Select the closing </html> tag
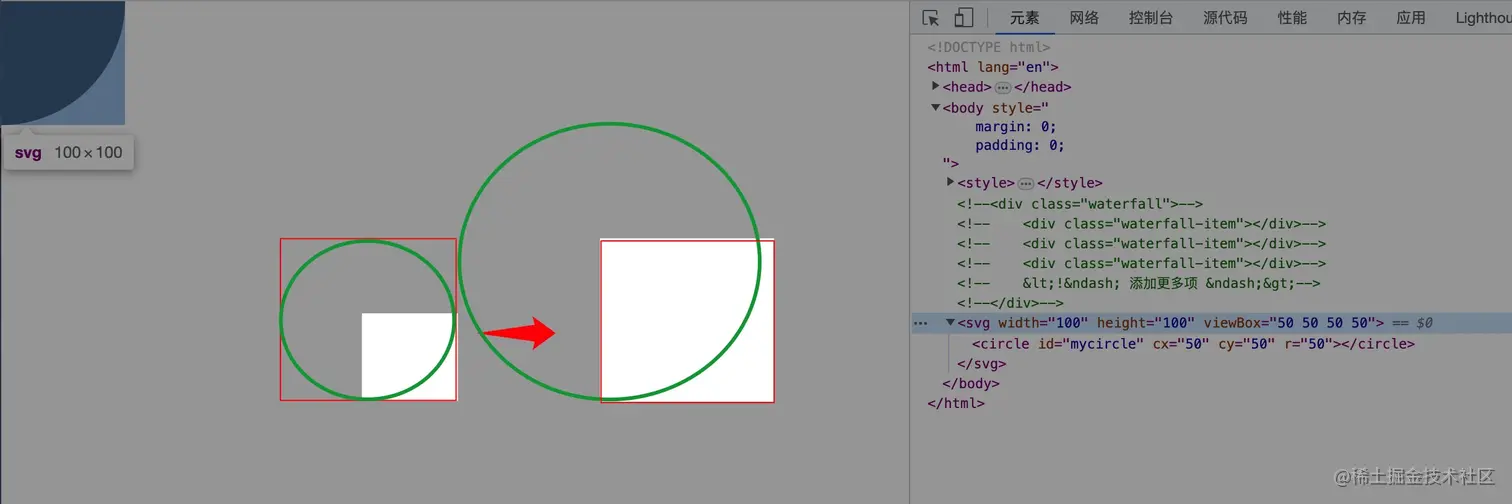The image size is (1512, 504). [956, 403]
